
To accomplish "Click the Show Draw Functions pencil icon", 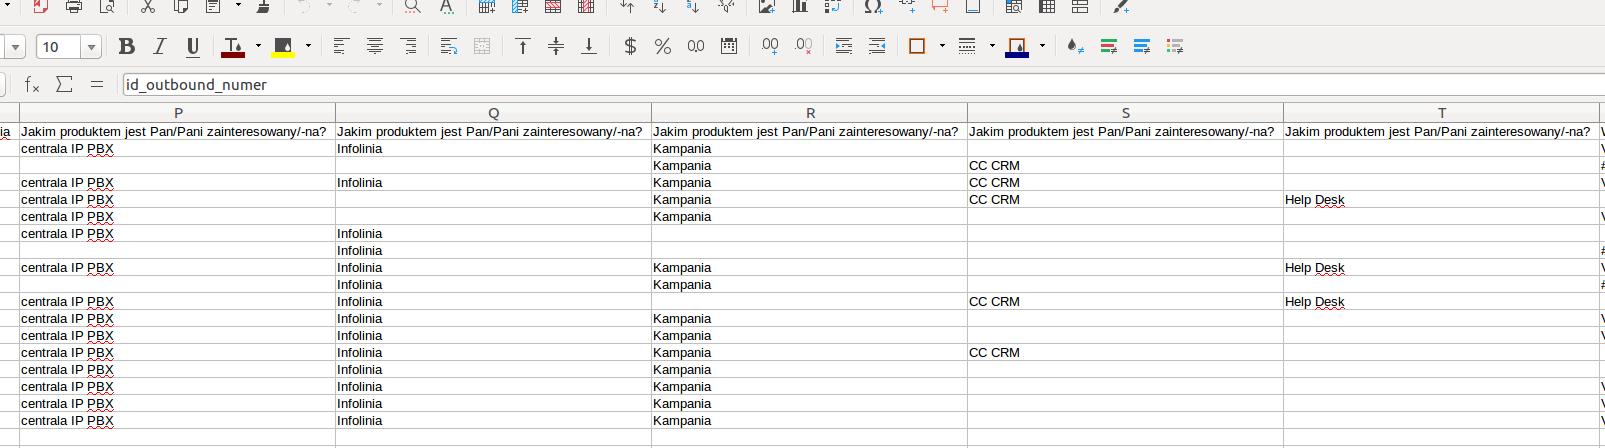I will click(x=1121, y=7).
